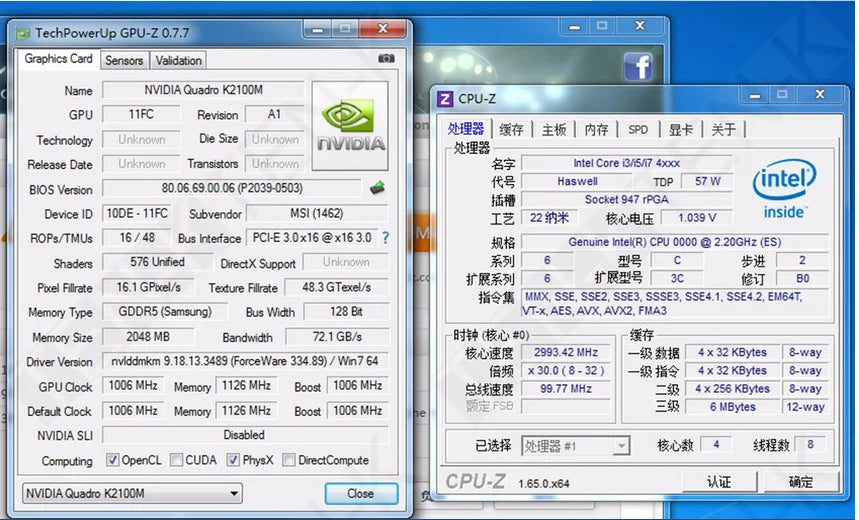
Task: Click the 工艺 value 22 纳米
Action: (549, 218)
